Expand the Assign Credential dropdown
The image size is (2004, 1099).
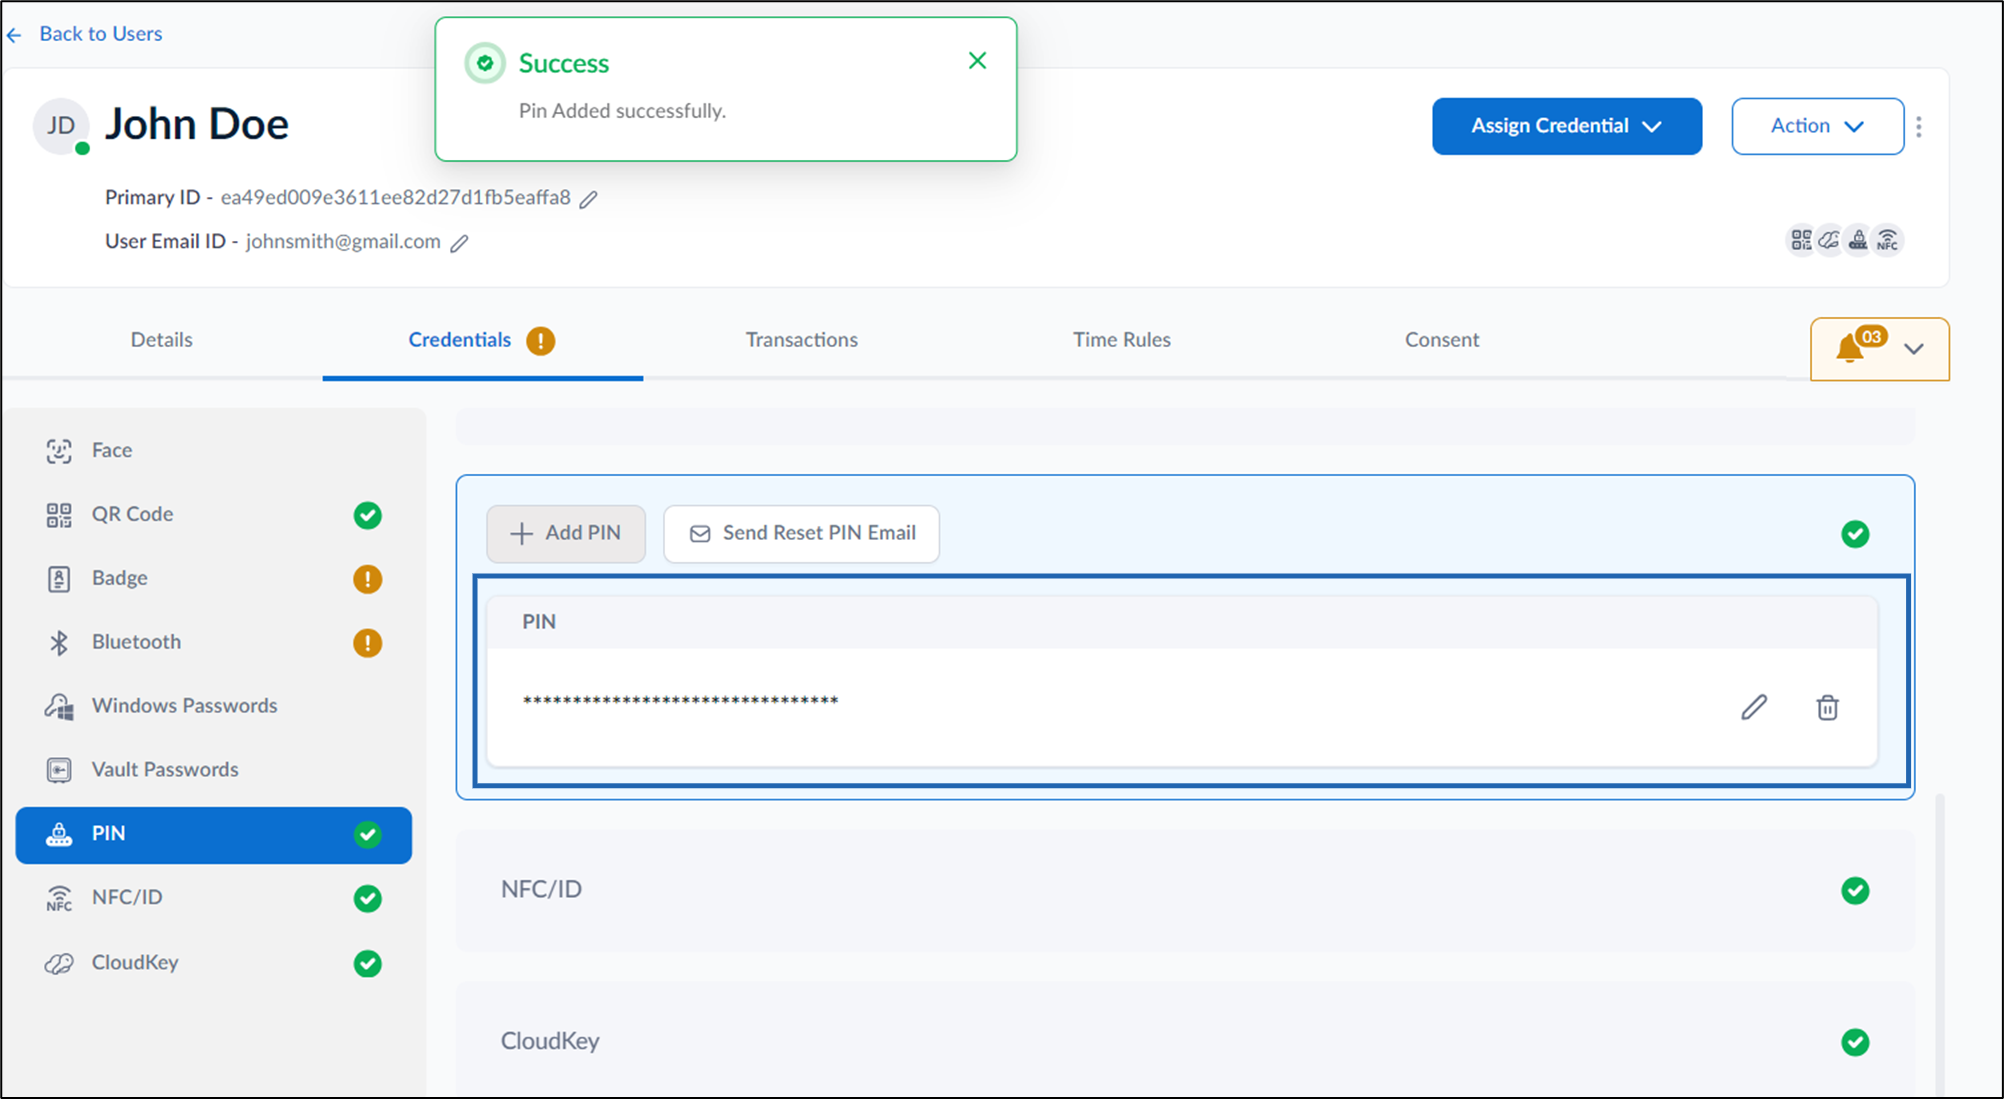[1567, 126]
